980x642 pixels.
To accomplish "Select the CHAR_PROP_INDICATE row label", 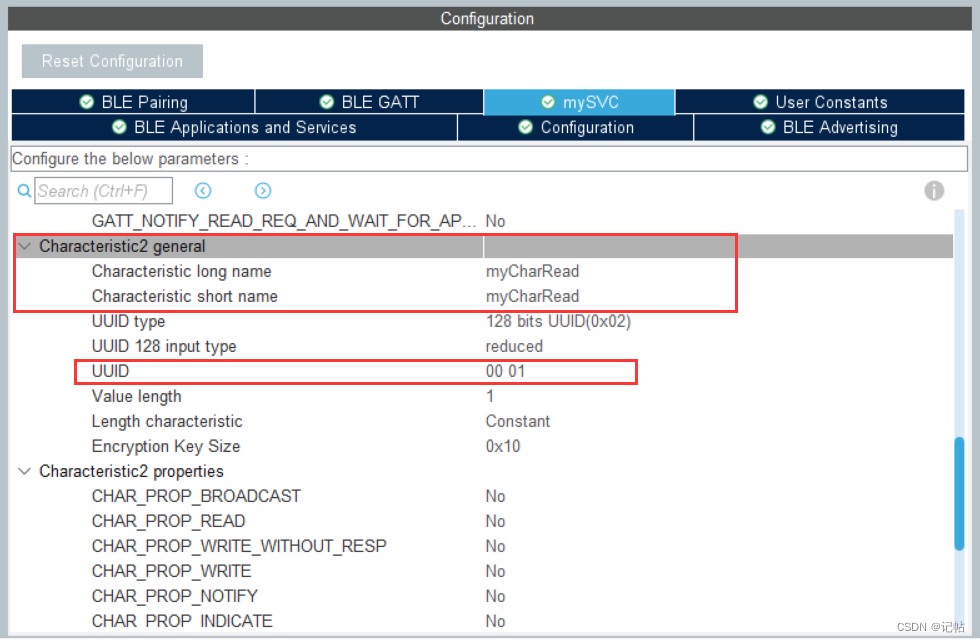I will tap(182, 621).
